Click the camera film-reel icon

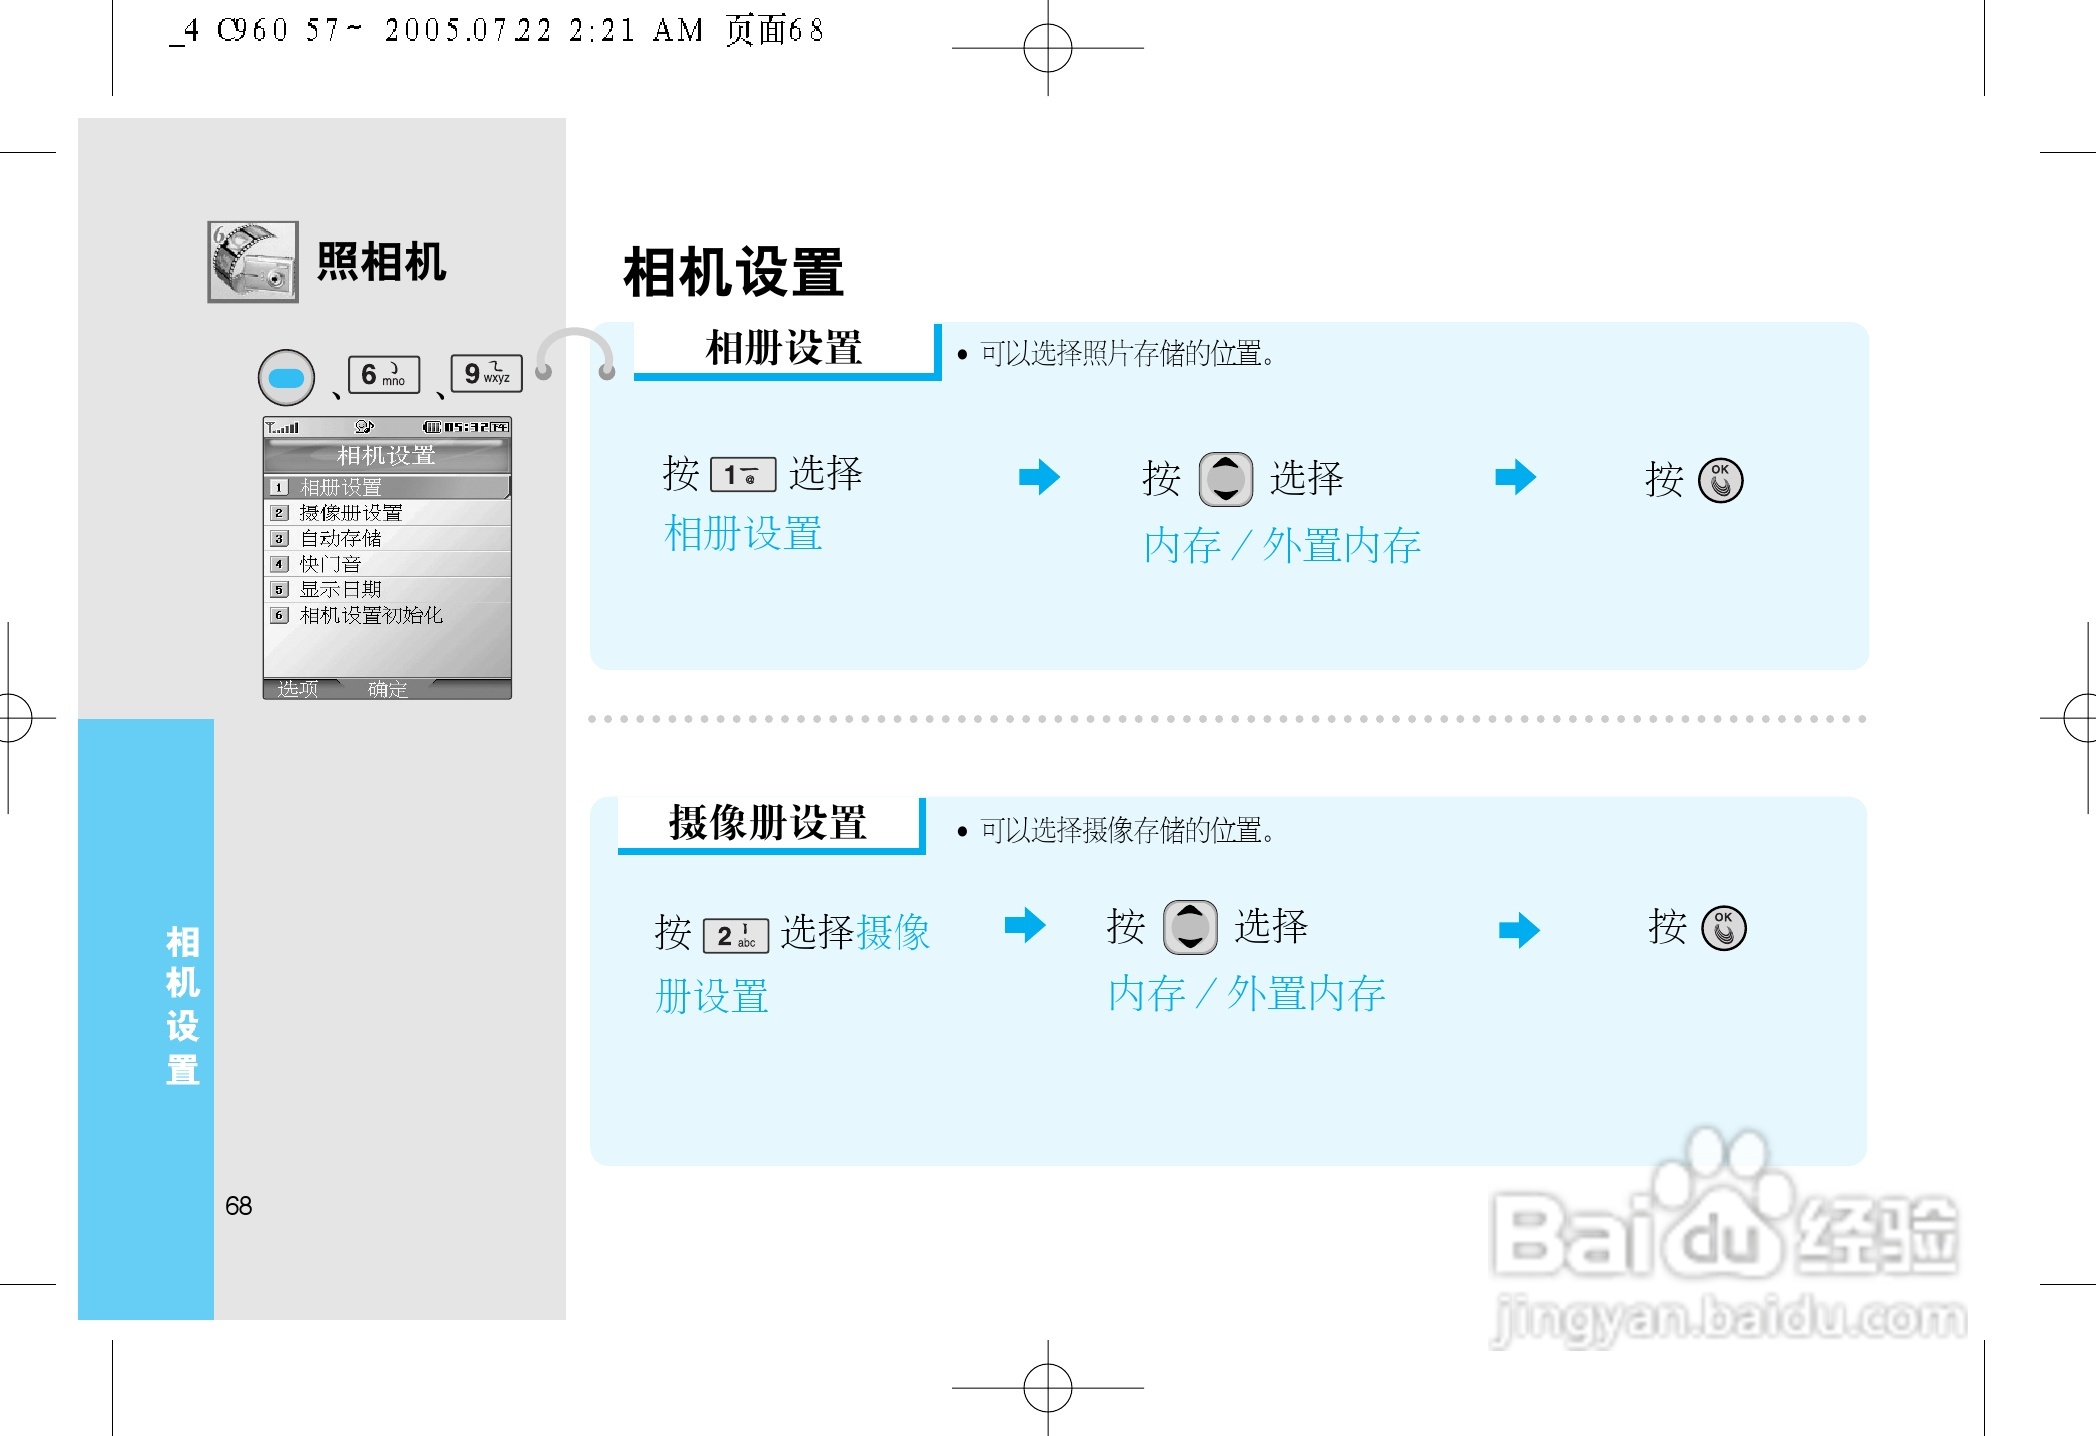pyautogui.click(x=252, y=262)
